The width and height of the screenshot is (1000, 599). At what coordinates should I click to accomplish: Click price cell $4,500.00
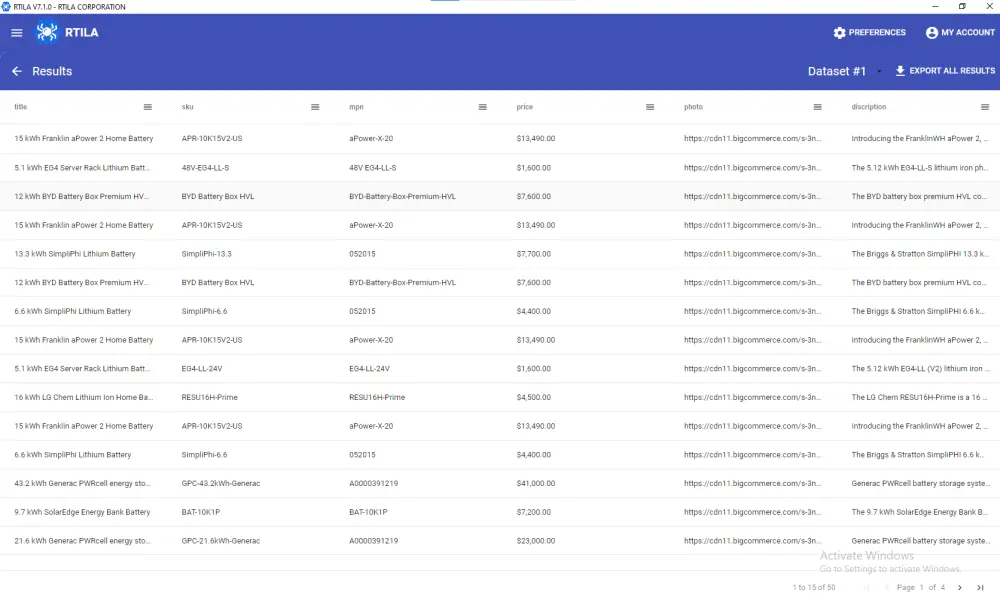click(x=534, y=397)
